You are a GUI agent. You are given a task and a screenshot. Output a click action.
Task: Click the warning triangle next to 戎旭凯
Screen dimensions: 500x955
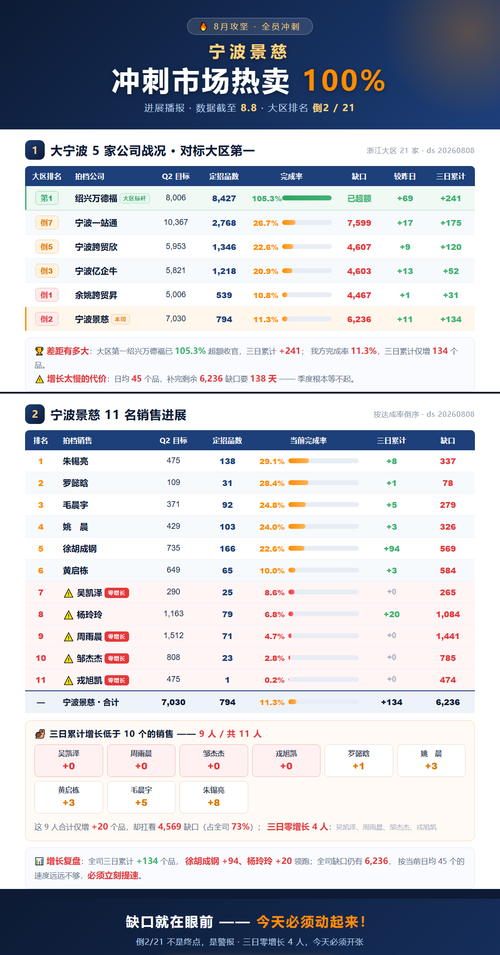pyautogui.click(x=68, y=680)
